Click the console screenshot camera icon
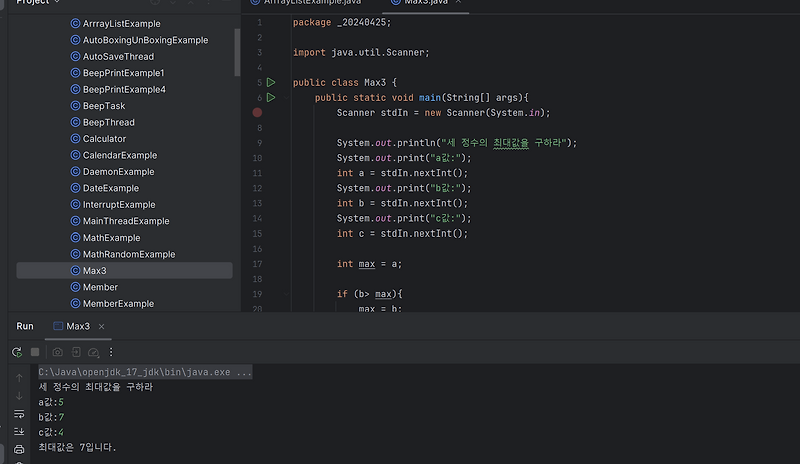Image resolution: width=800 pixels, height=464 pixels. (58, 352)
